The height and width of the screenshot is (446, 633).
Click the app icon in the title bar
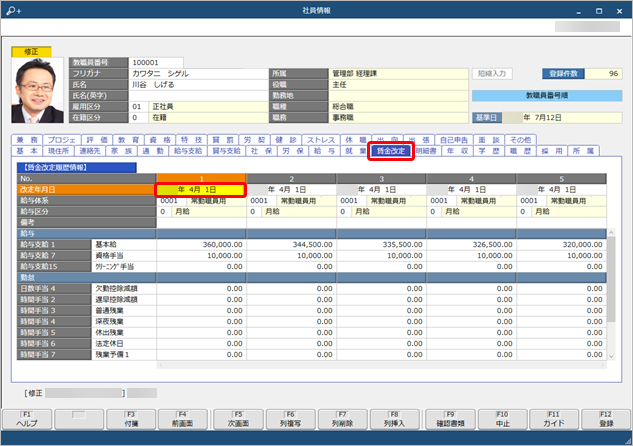tap(11, 8)
